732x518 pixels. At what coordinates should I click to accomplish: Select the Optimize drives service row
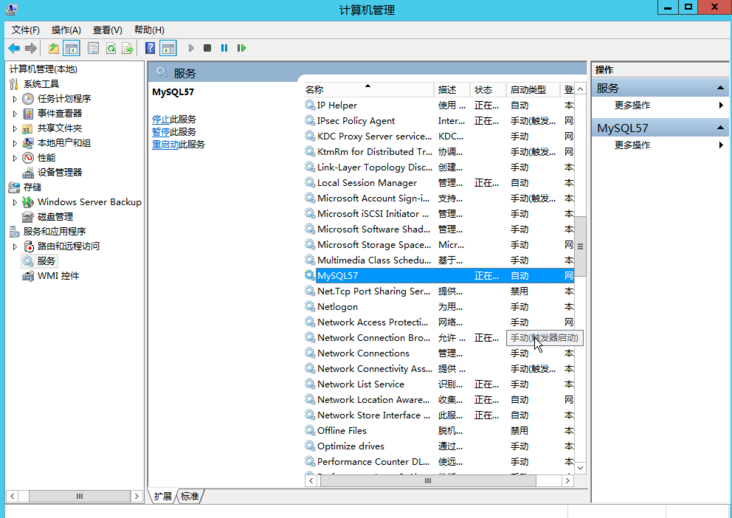click(439, 446)
